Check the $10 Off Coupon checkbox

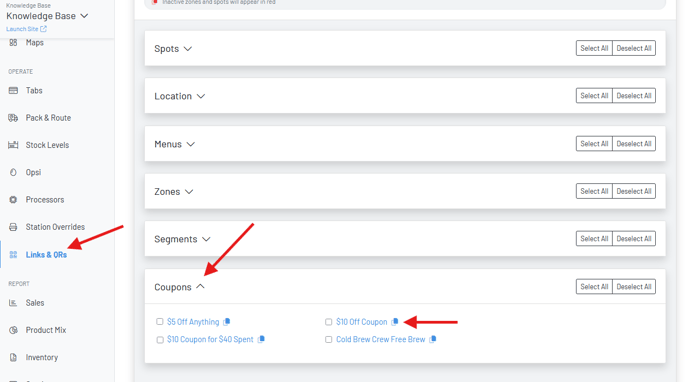pos(329,322)
